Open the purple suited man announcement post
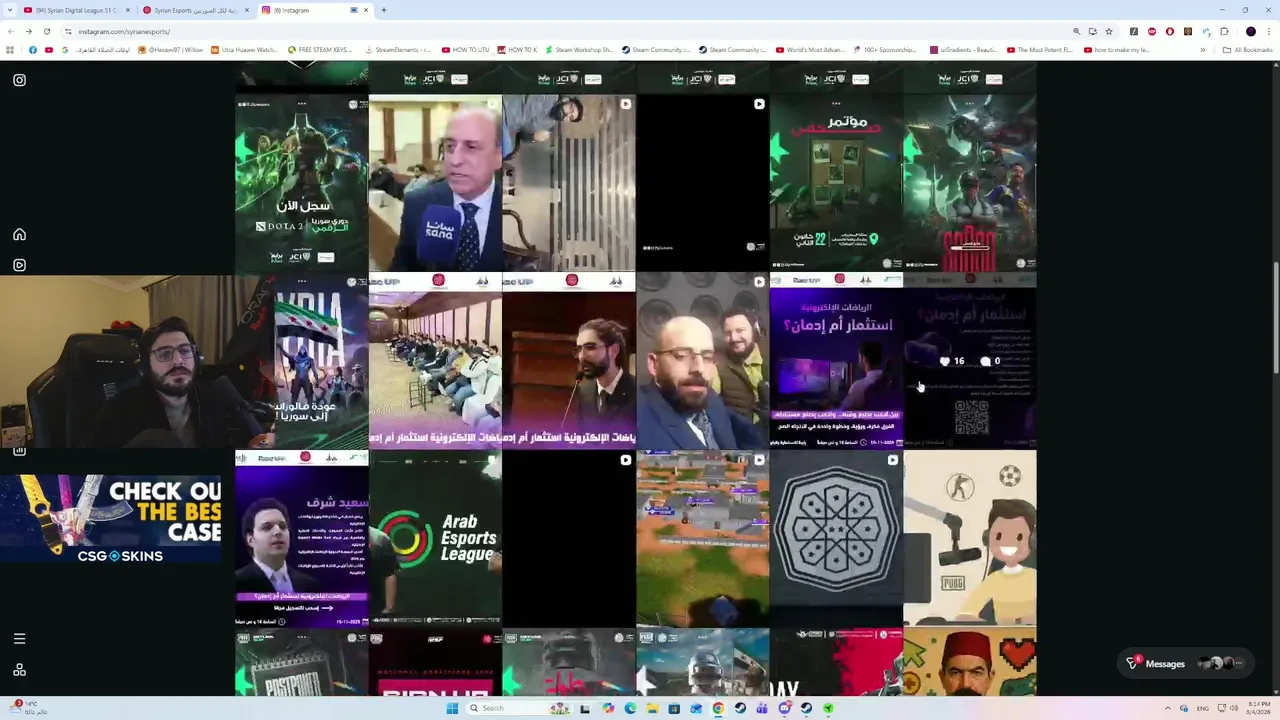 click(x=301, y=539)
